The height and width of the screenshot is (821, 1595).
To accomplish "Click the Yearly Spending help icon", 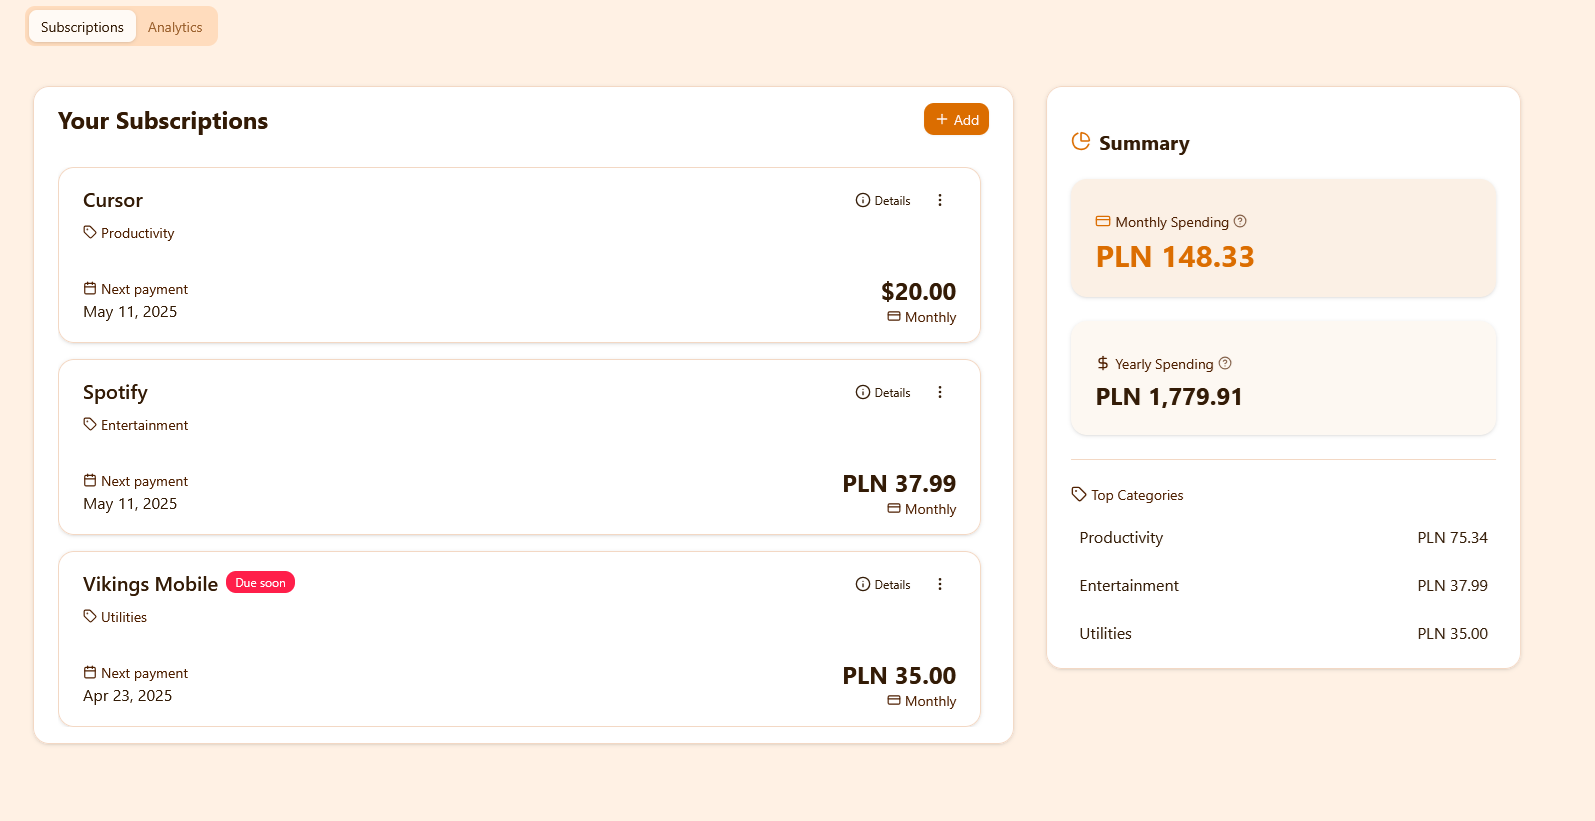I will point(1225,363).
